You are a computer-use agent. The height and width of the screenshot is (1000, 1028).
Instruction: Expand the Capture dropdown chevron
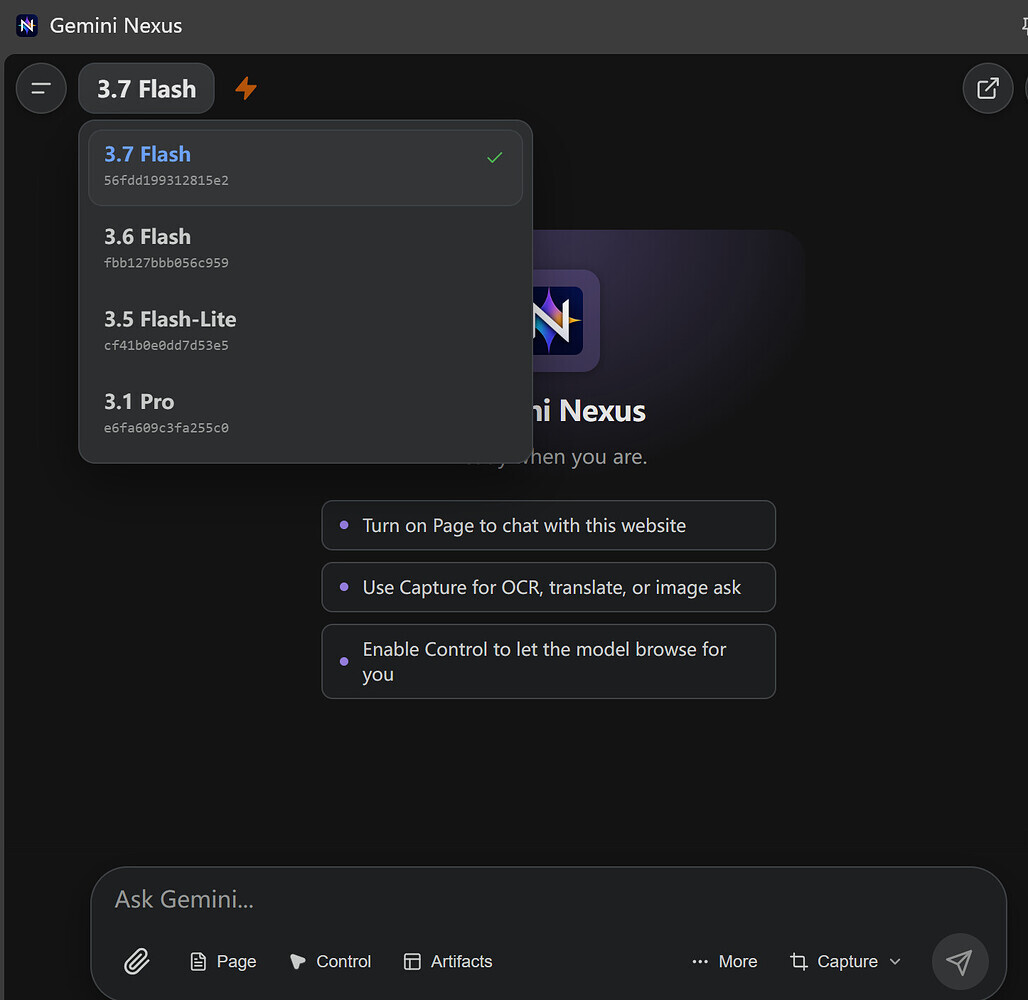pyautogui.click(x=896, y=961)
